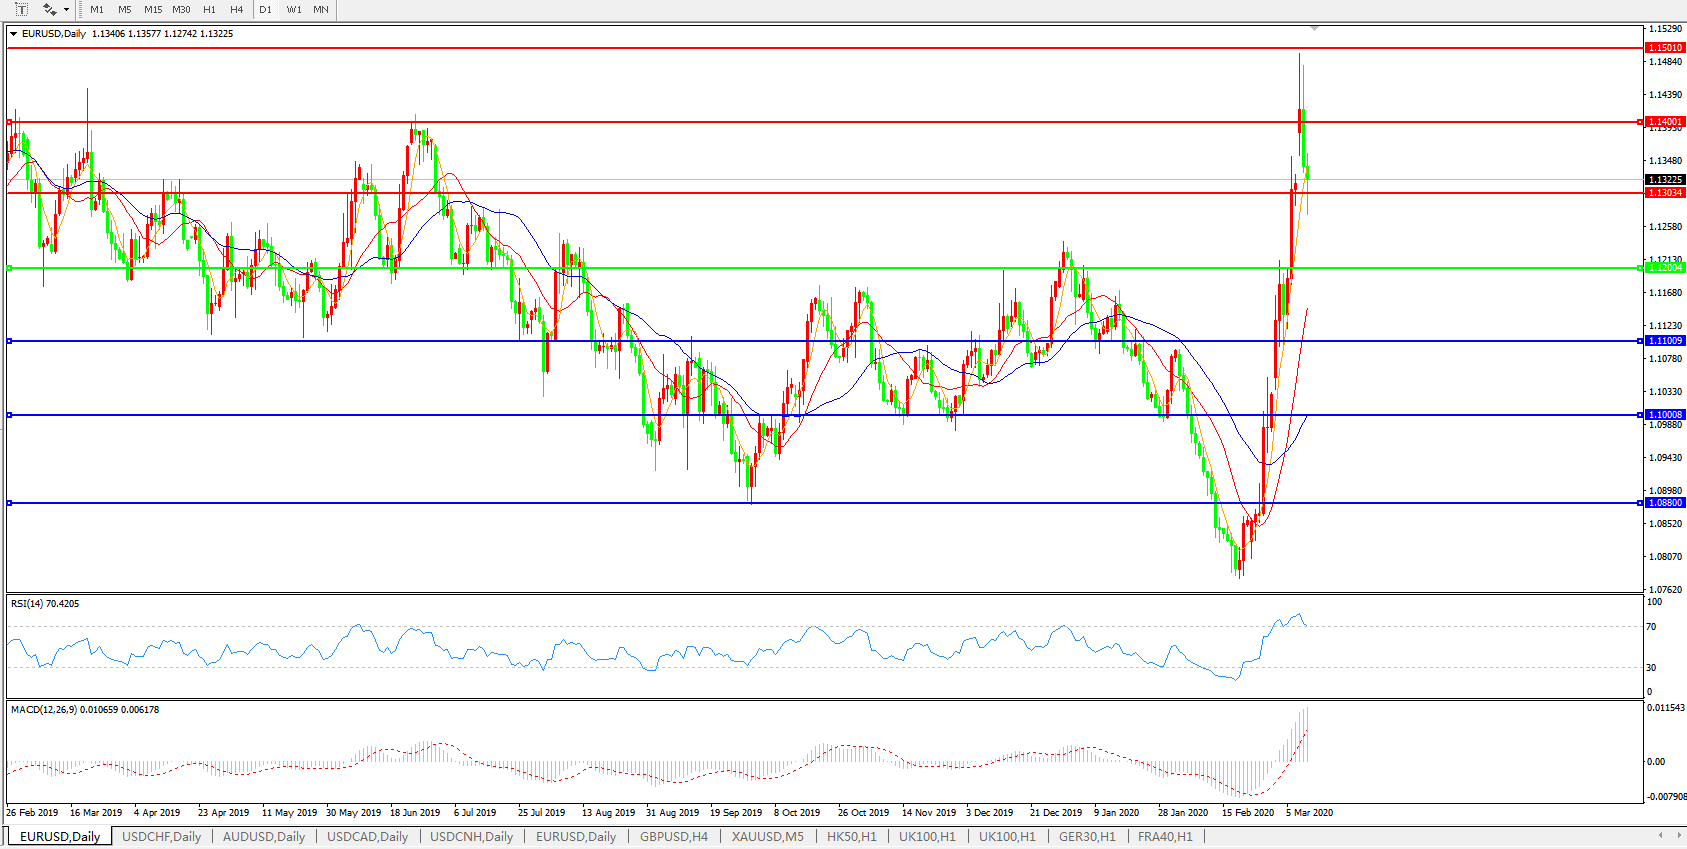This screenshot has height=849, width=1687.
Task: Grab the toolbar drag handle before M1
Action: click(81, 10)
